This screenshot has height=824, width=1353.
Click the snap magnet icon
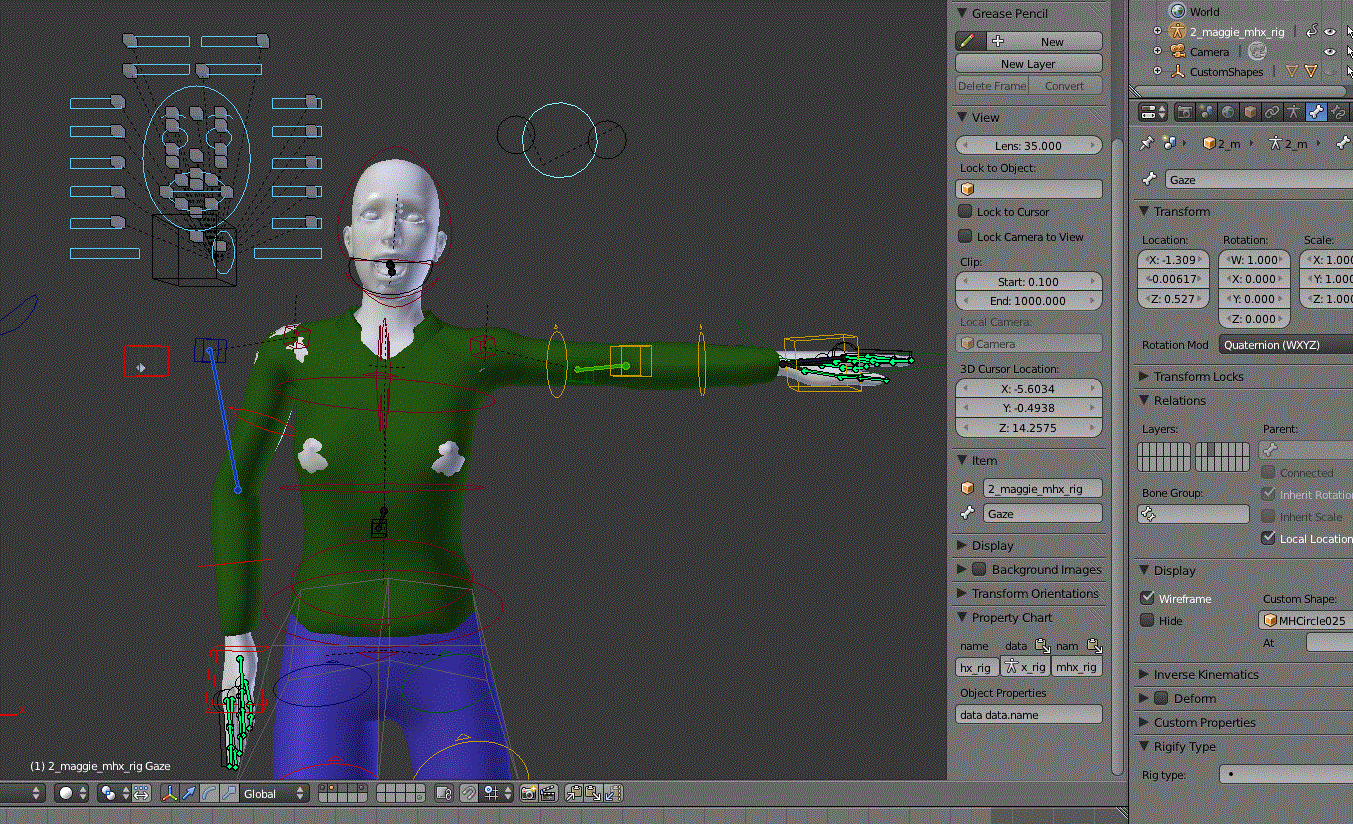click(468, 794)
